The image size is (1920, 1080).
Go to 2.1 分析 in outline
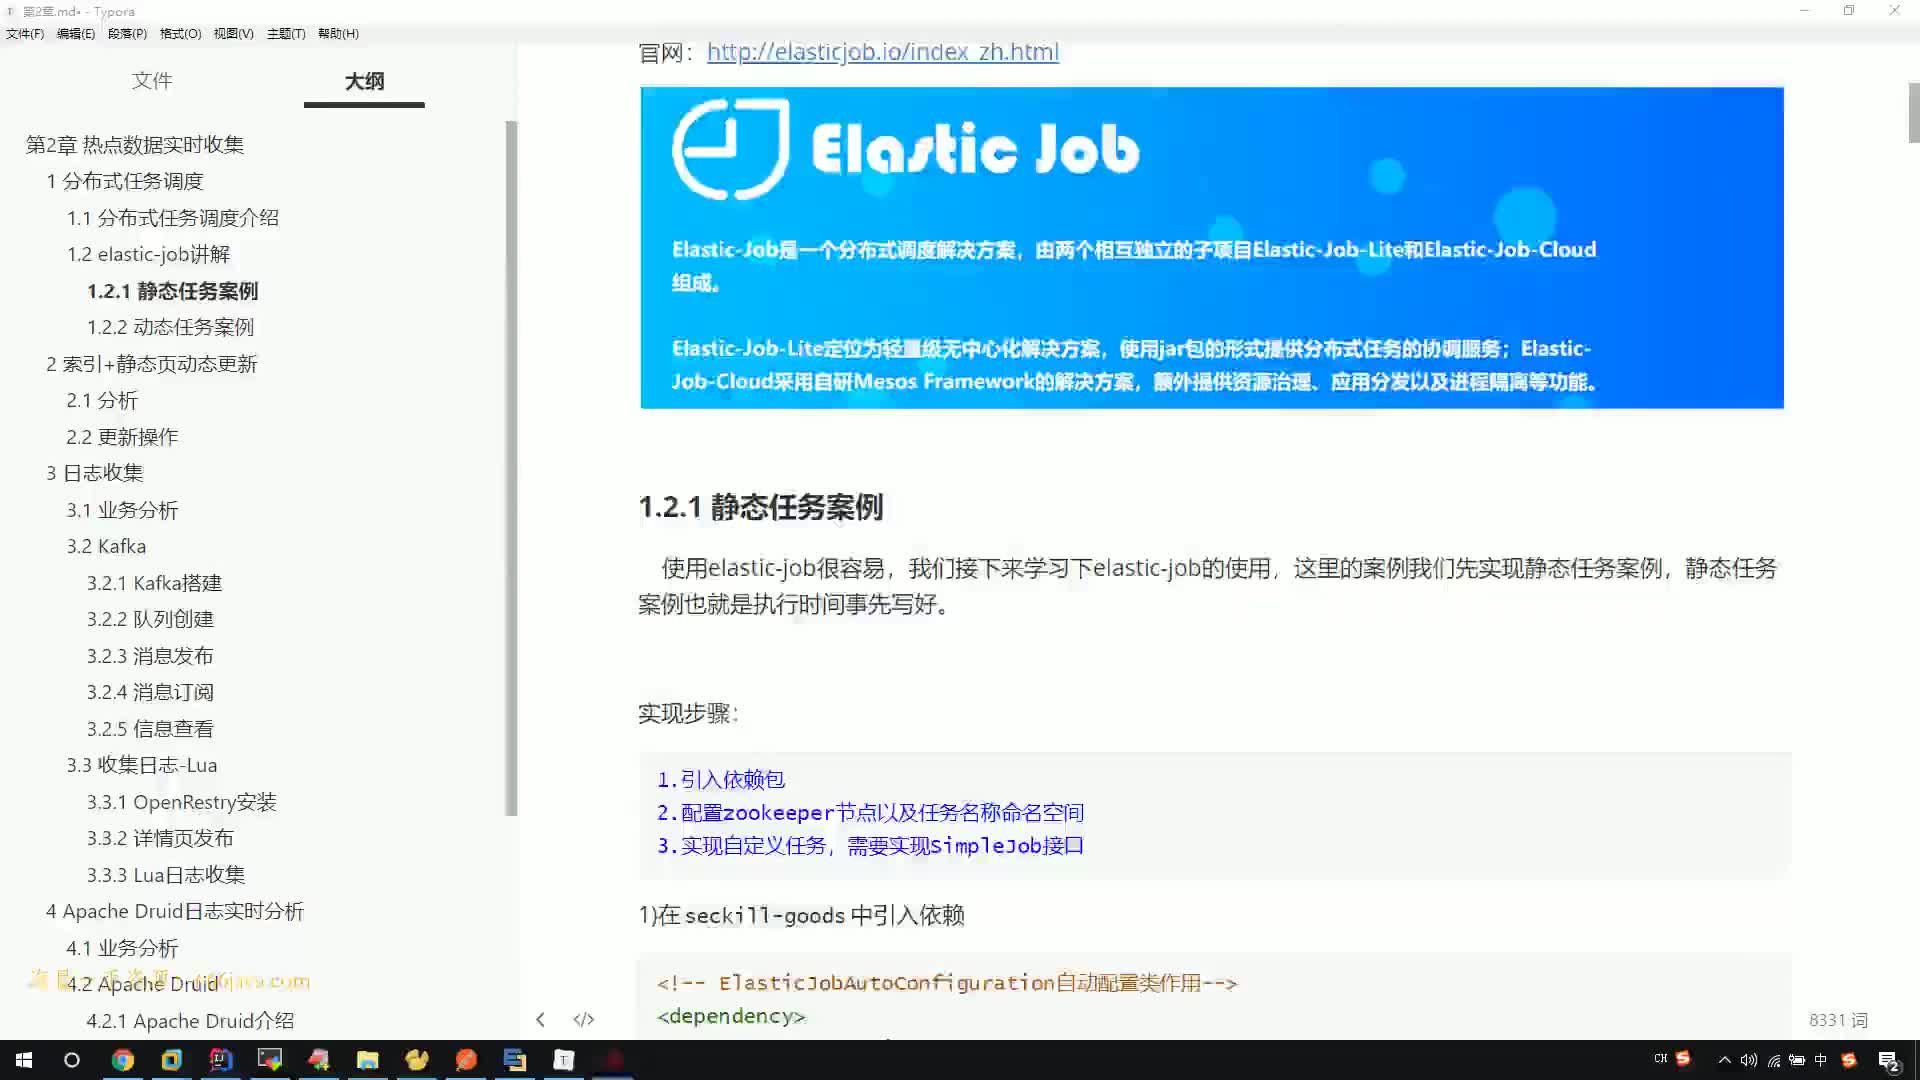point(102,400)
